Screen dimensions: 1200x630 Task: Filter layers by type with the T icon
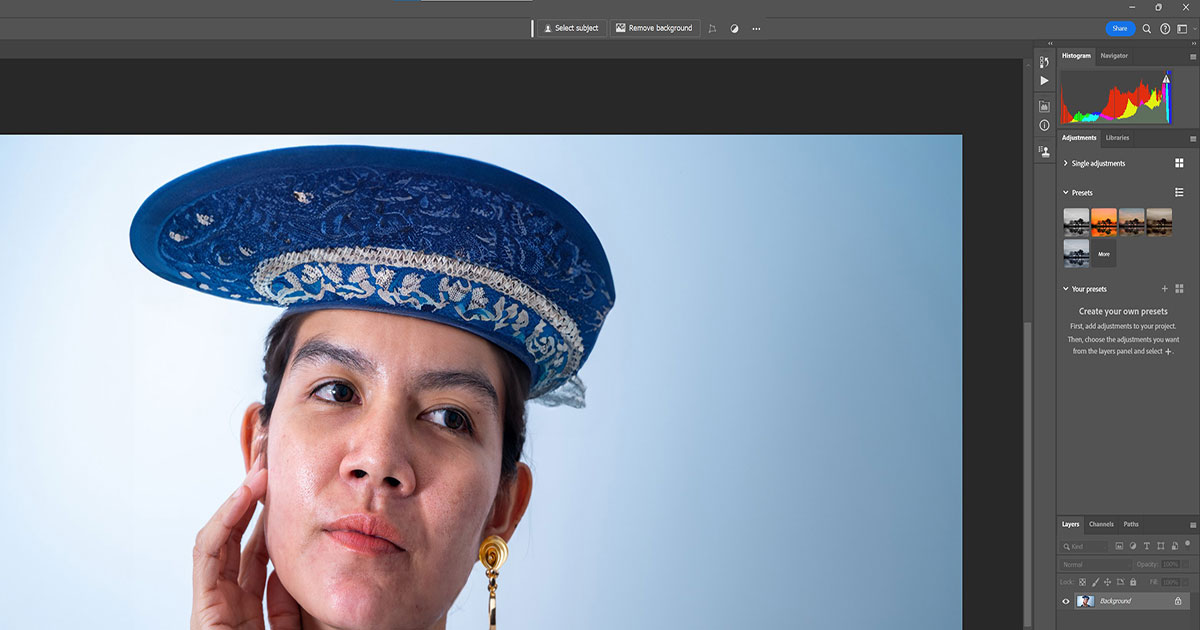1147,546
